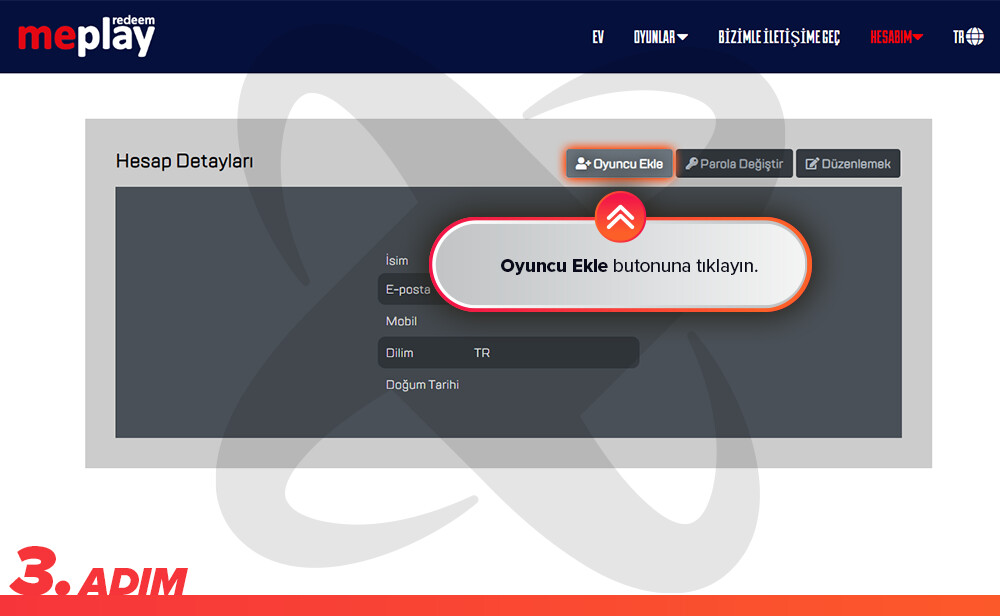The width and height of the screenshot is (1000, 616).
Task: Click the pencil edit icon on Düzenlemek
Action: click(x=812, y=164)
